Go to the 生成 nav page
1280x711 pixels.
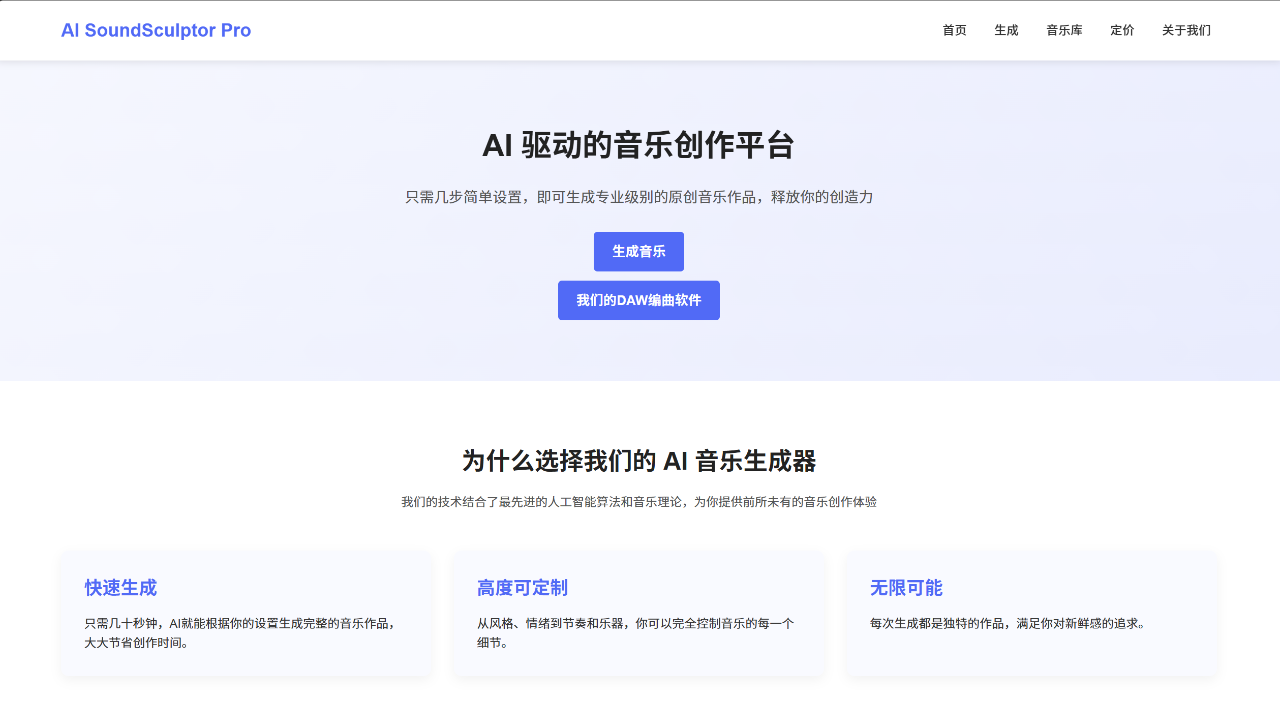pos(1006,30)
